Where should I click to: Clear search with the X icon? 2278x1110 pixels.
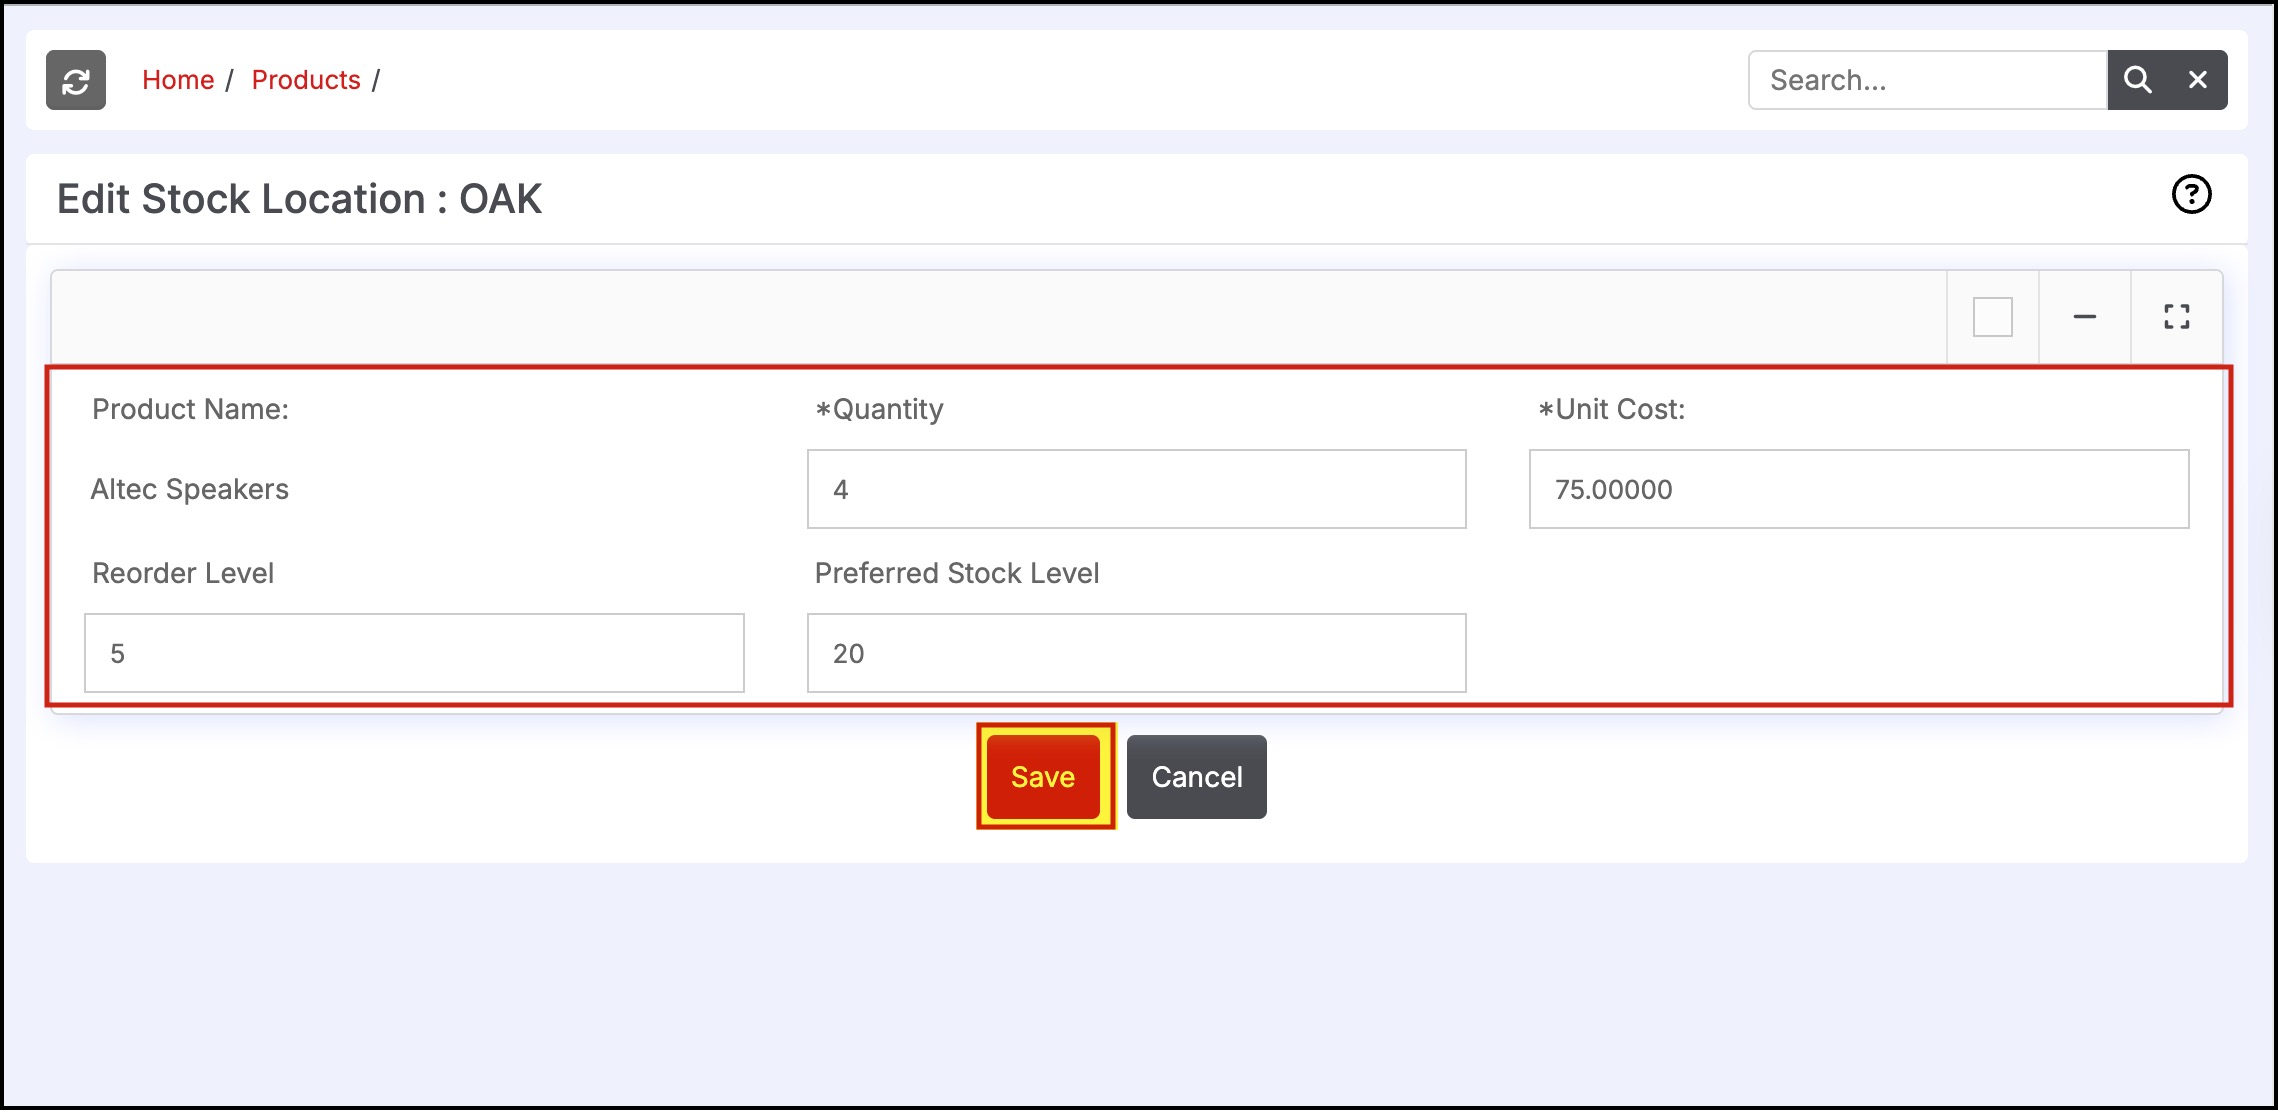(x=2198, y=80)
